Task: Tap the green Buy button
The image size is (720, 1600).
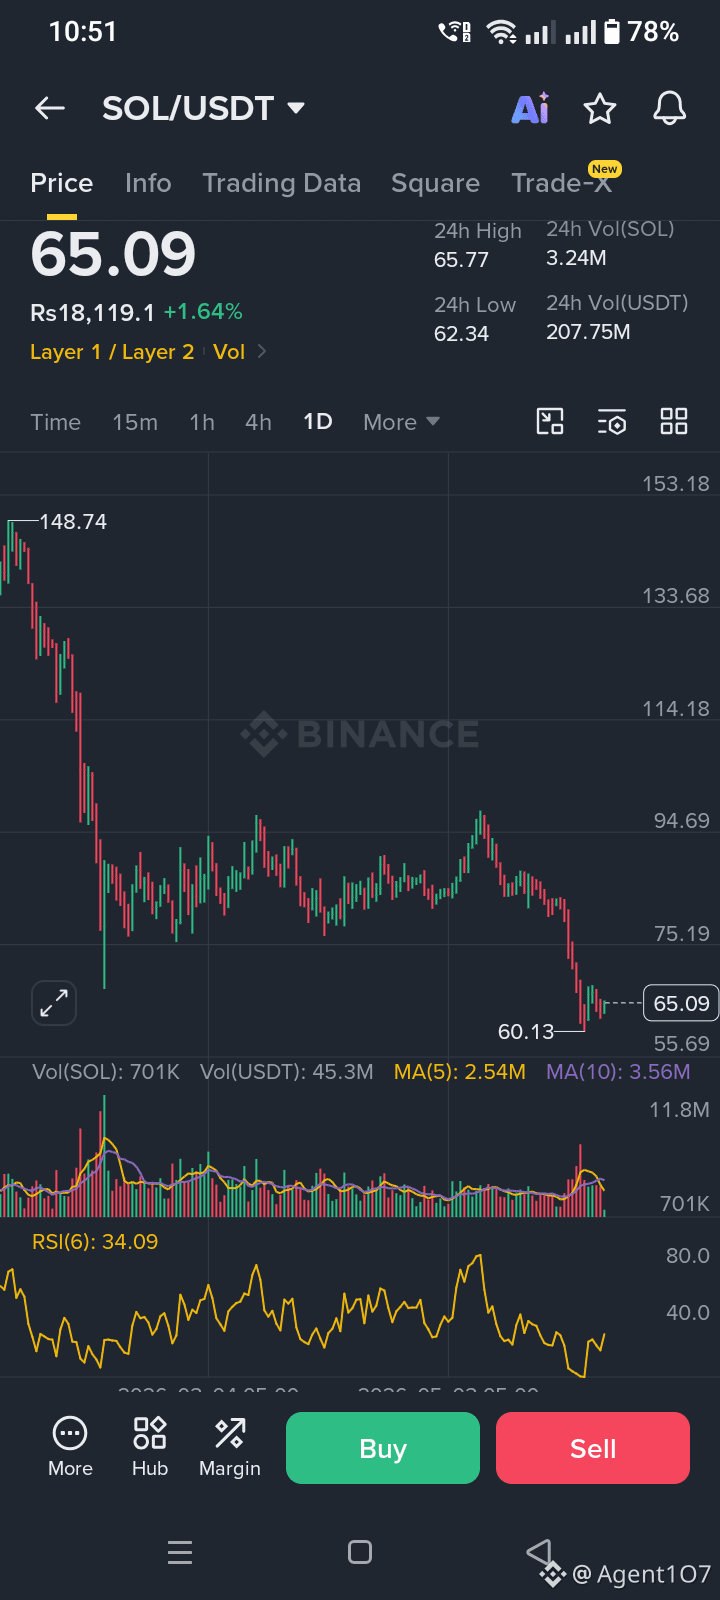Action: 383,1448
